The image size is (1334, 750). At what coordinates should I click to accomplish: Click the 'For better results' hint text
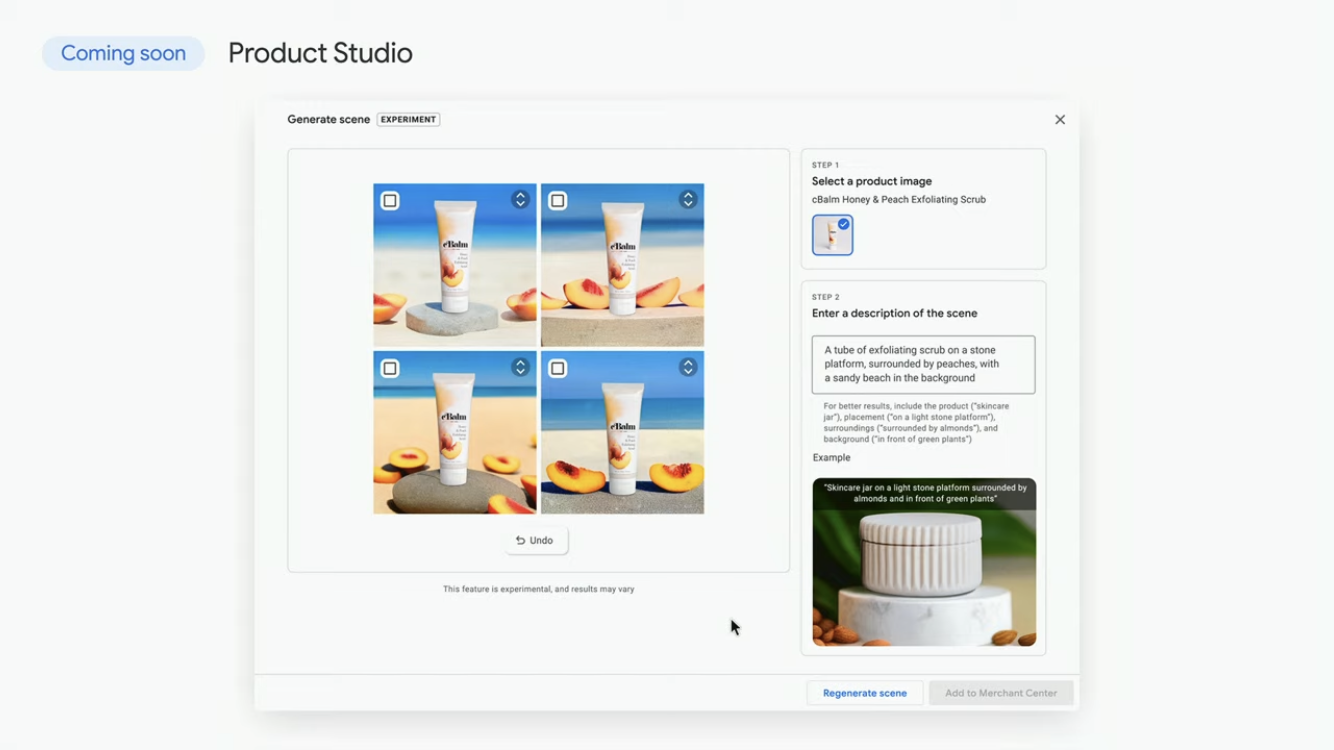(x=917, y=423)
